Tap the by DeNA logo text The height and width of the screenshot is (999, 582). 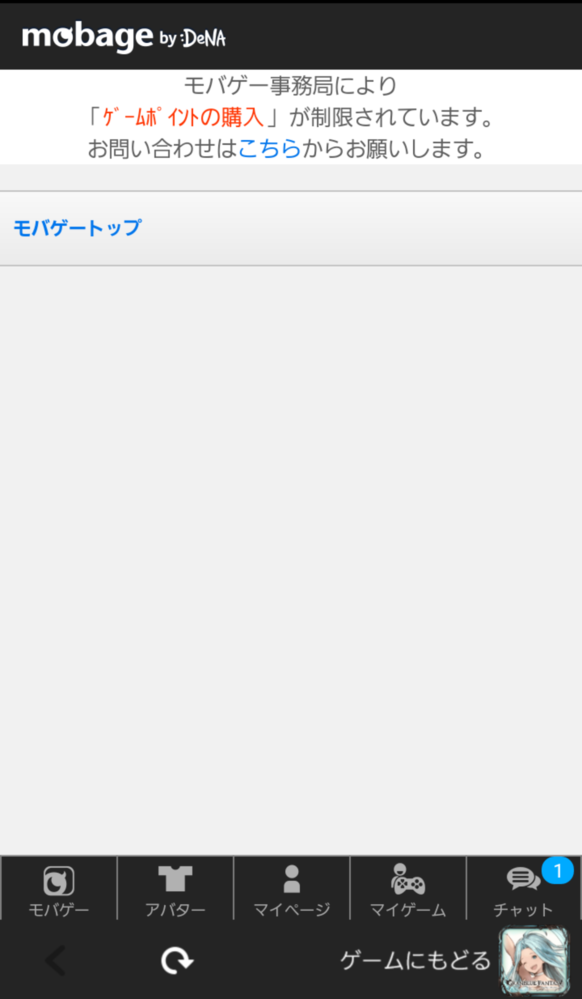click(x=193, y=39)
